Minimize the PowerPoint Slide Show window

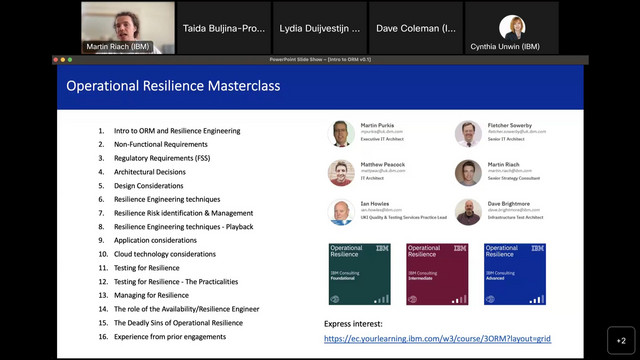63,60
